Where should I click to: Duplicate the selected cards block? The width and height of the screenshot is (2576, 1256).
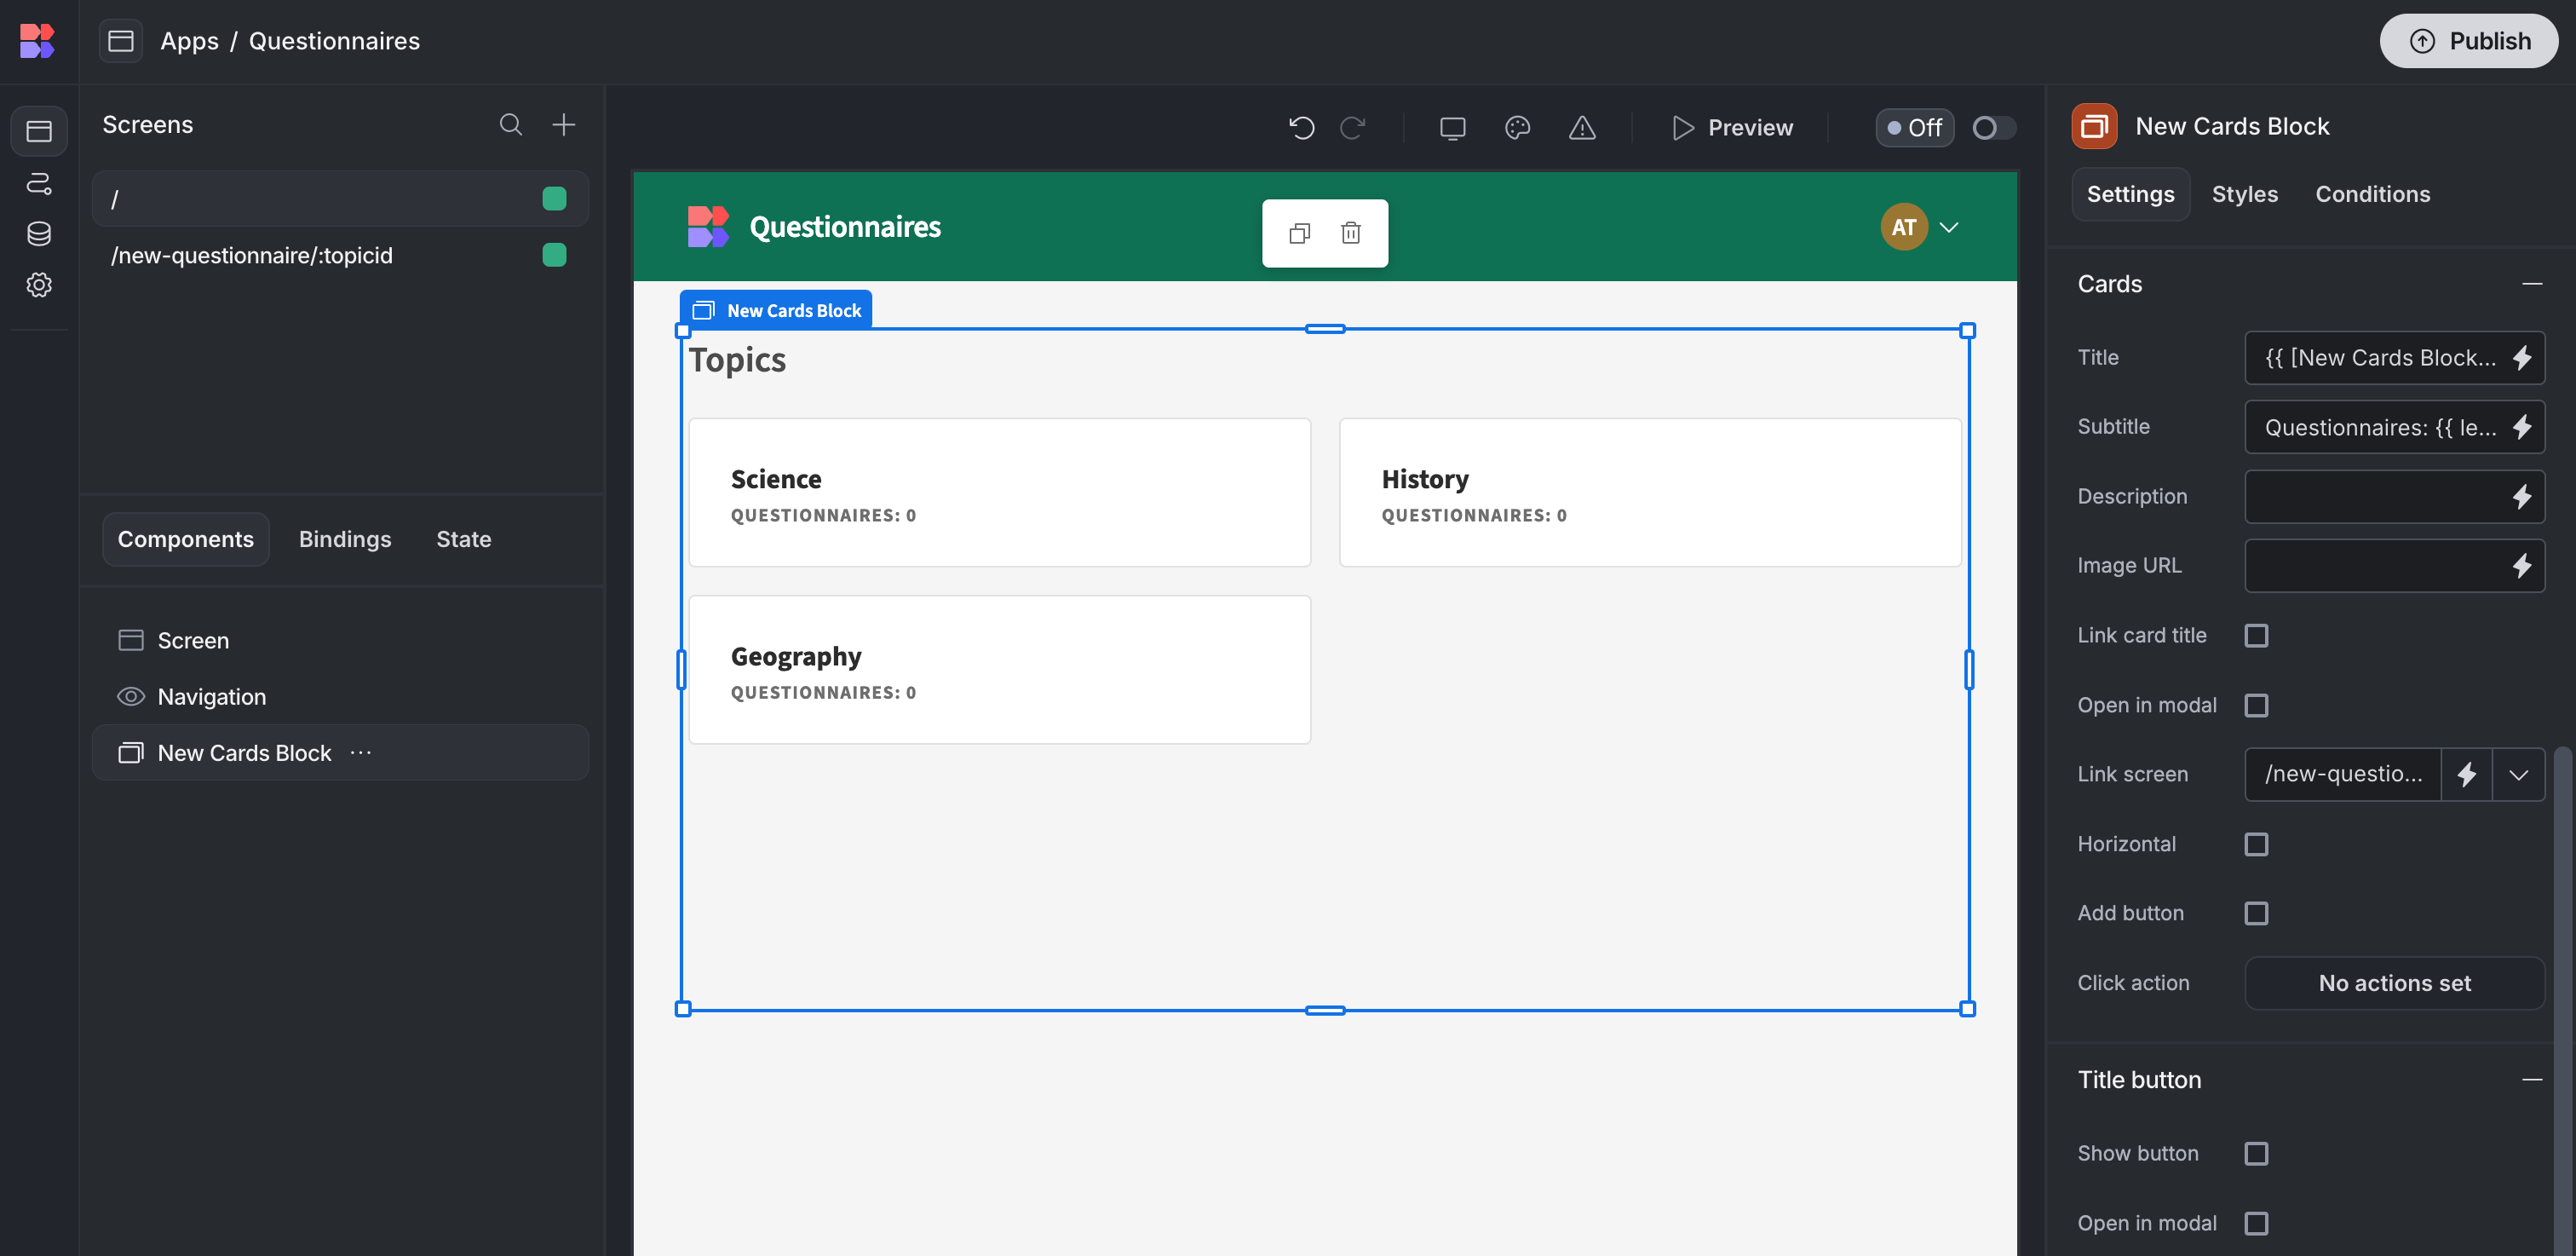(1299, 233)
